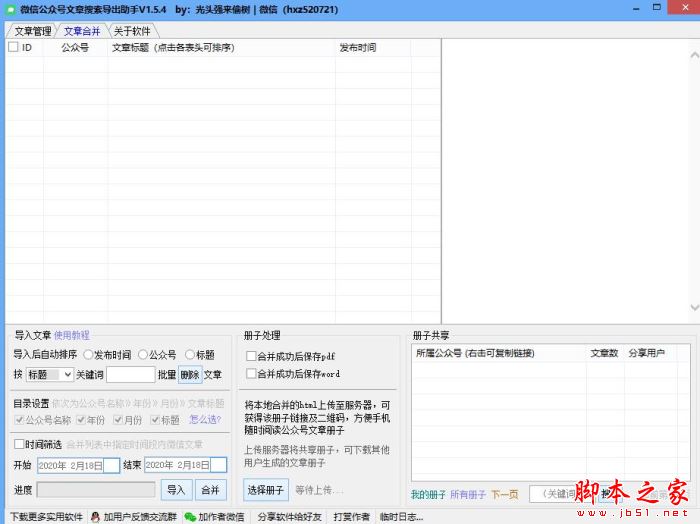
Task: Focus the 关键词 input field
Action: (131, 374)
